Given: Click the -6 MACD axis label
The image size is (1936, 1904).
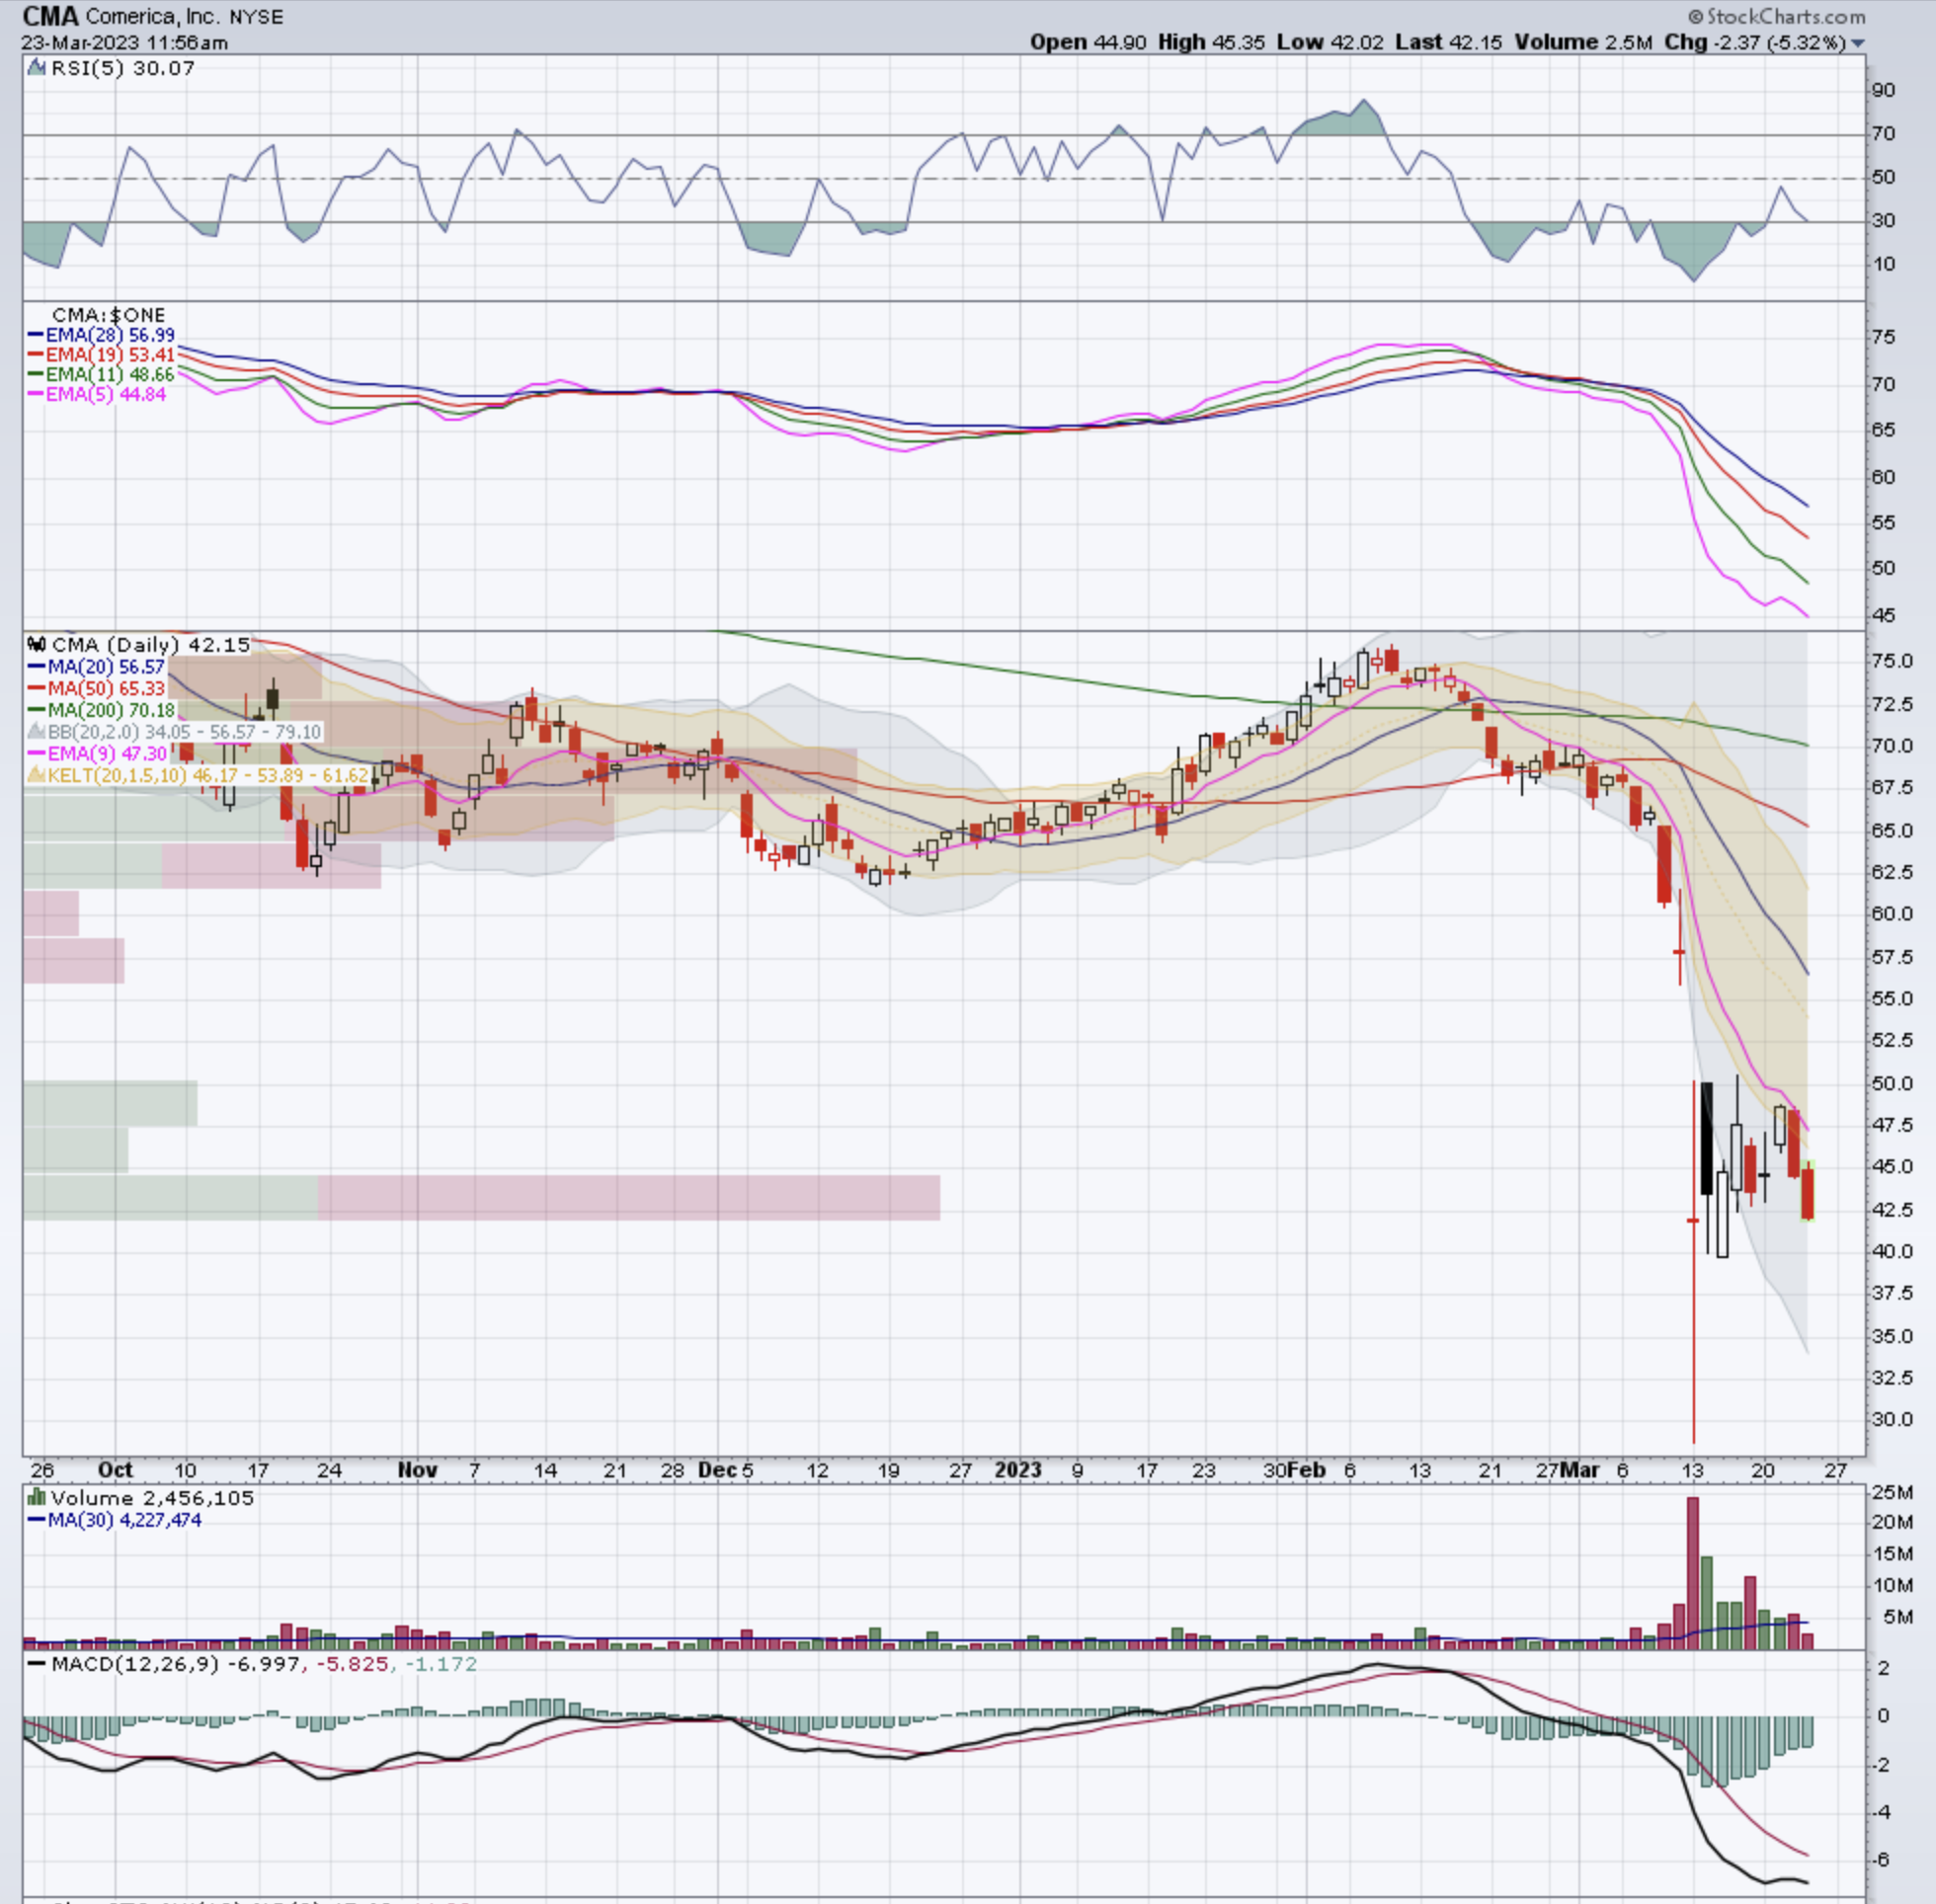Looking at the screenshot, I should 1883,1859.
